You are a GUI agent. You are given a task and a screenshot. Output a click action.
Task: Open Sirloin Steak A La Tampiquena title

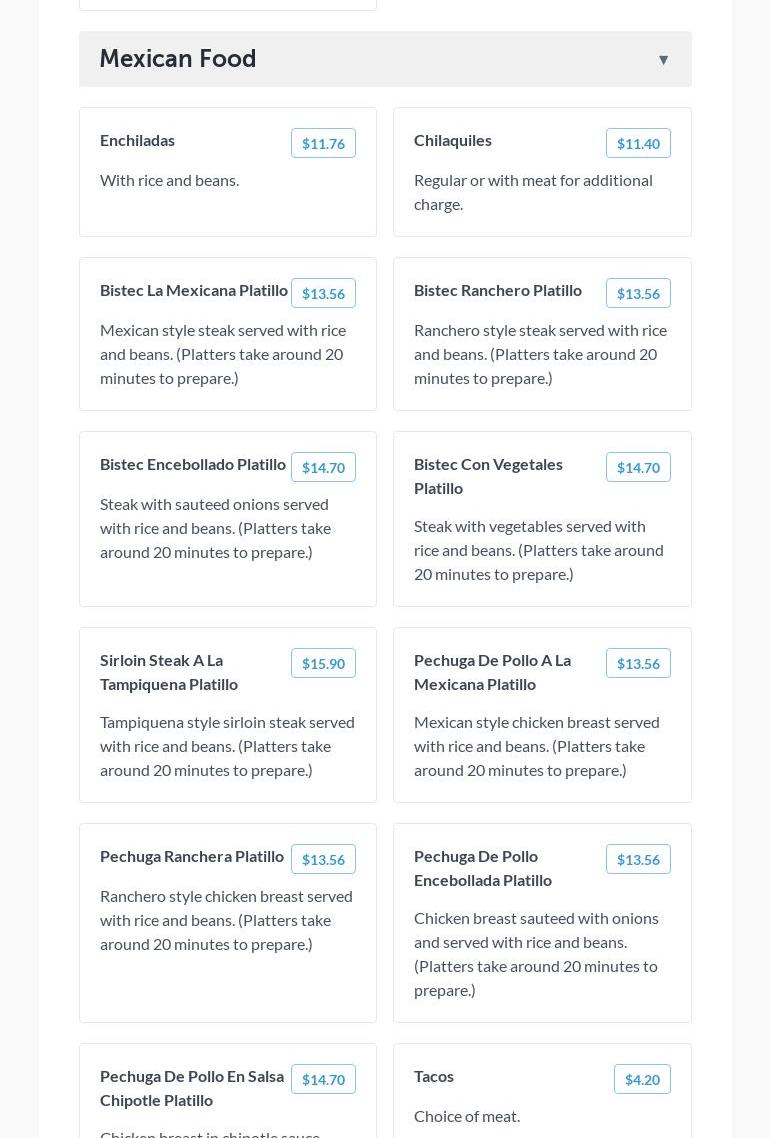(x=169, y=672)
